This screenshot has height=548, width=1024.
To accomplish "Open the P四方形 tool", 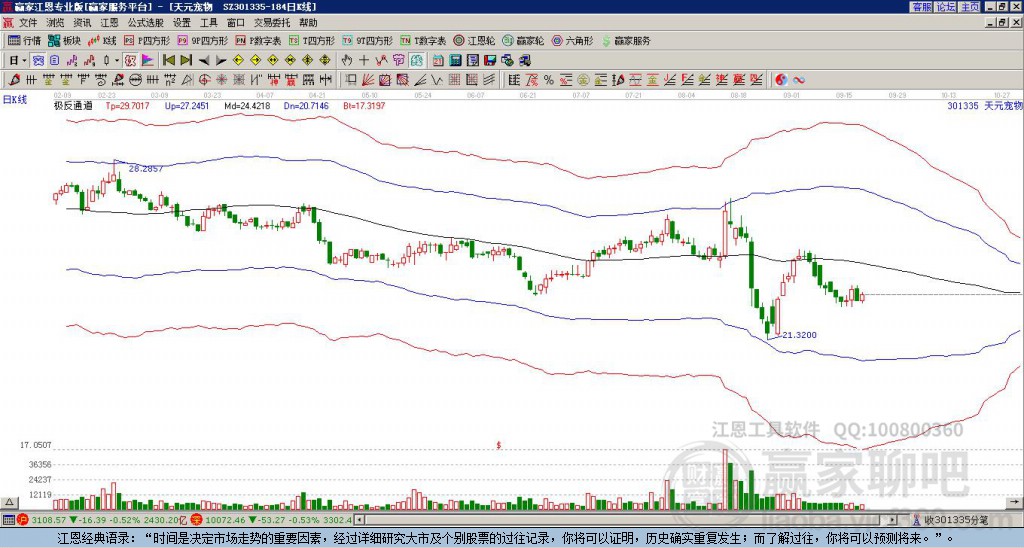I will click(x=147, y=40).
